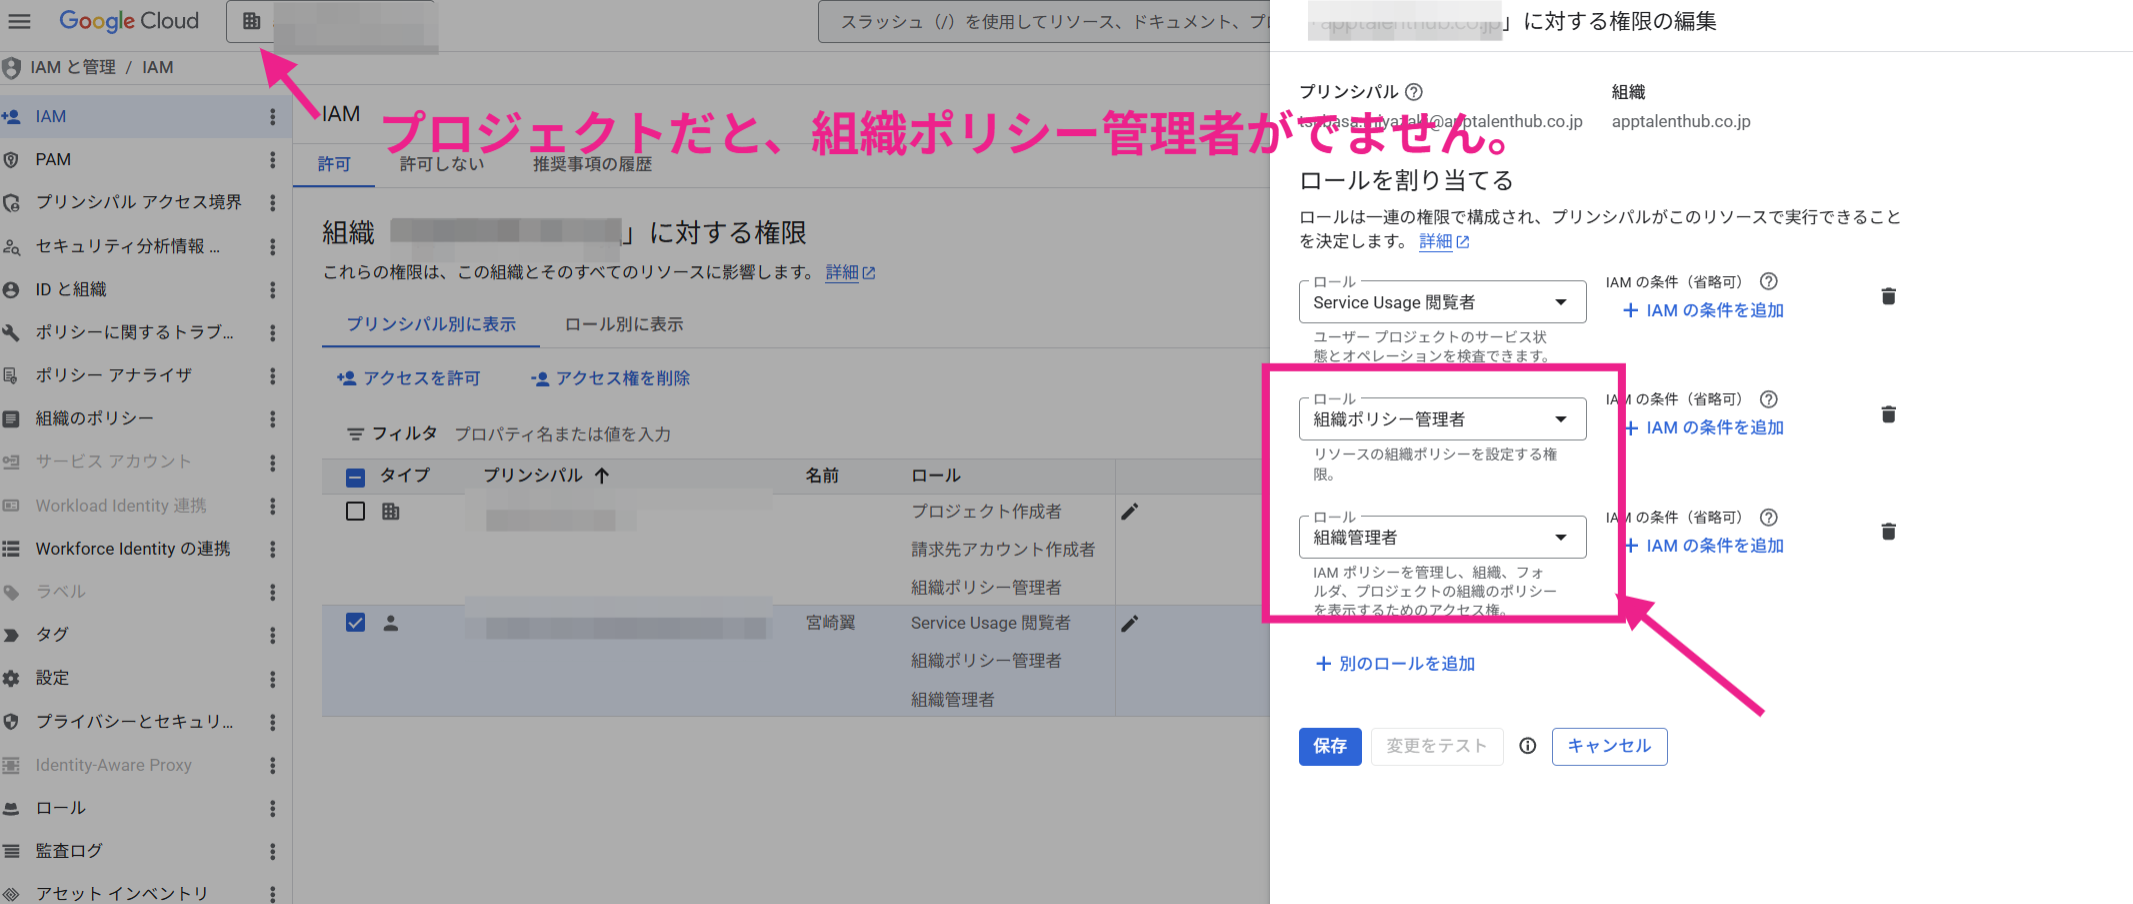
Task: Click the pencil edit icon for プロジェクト作成者 row
Action: coord(1130,512)
